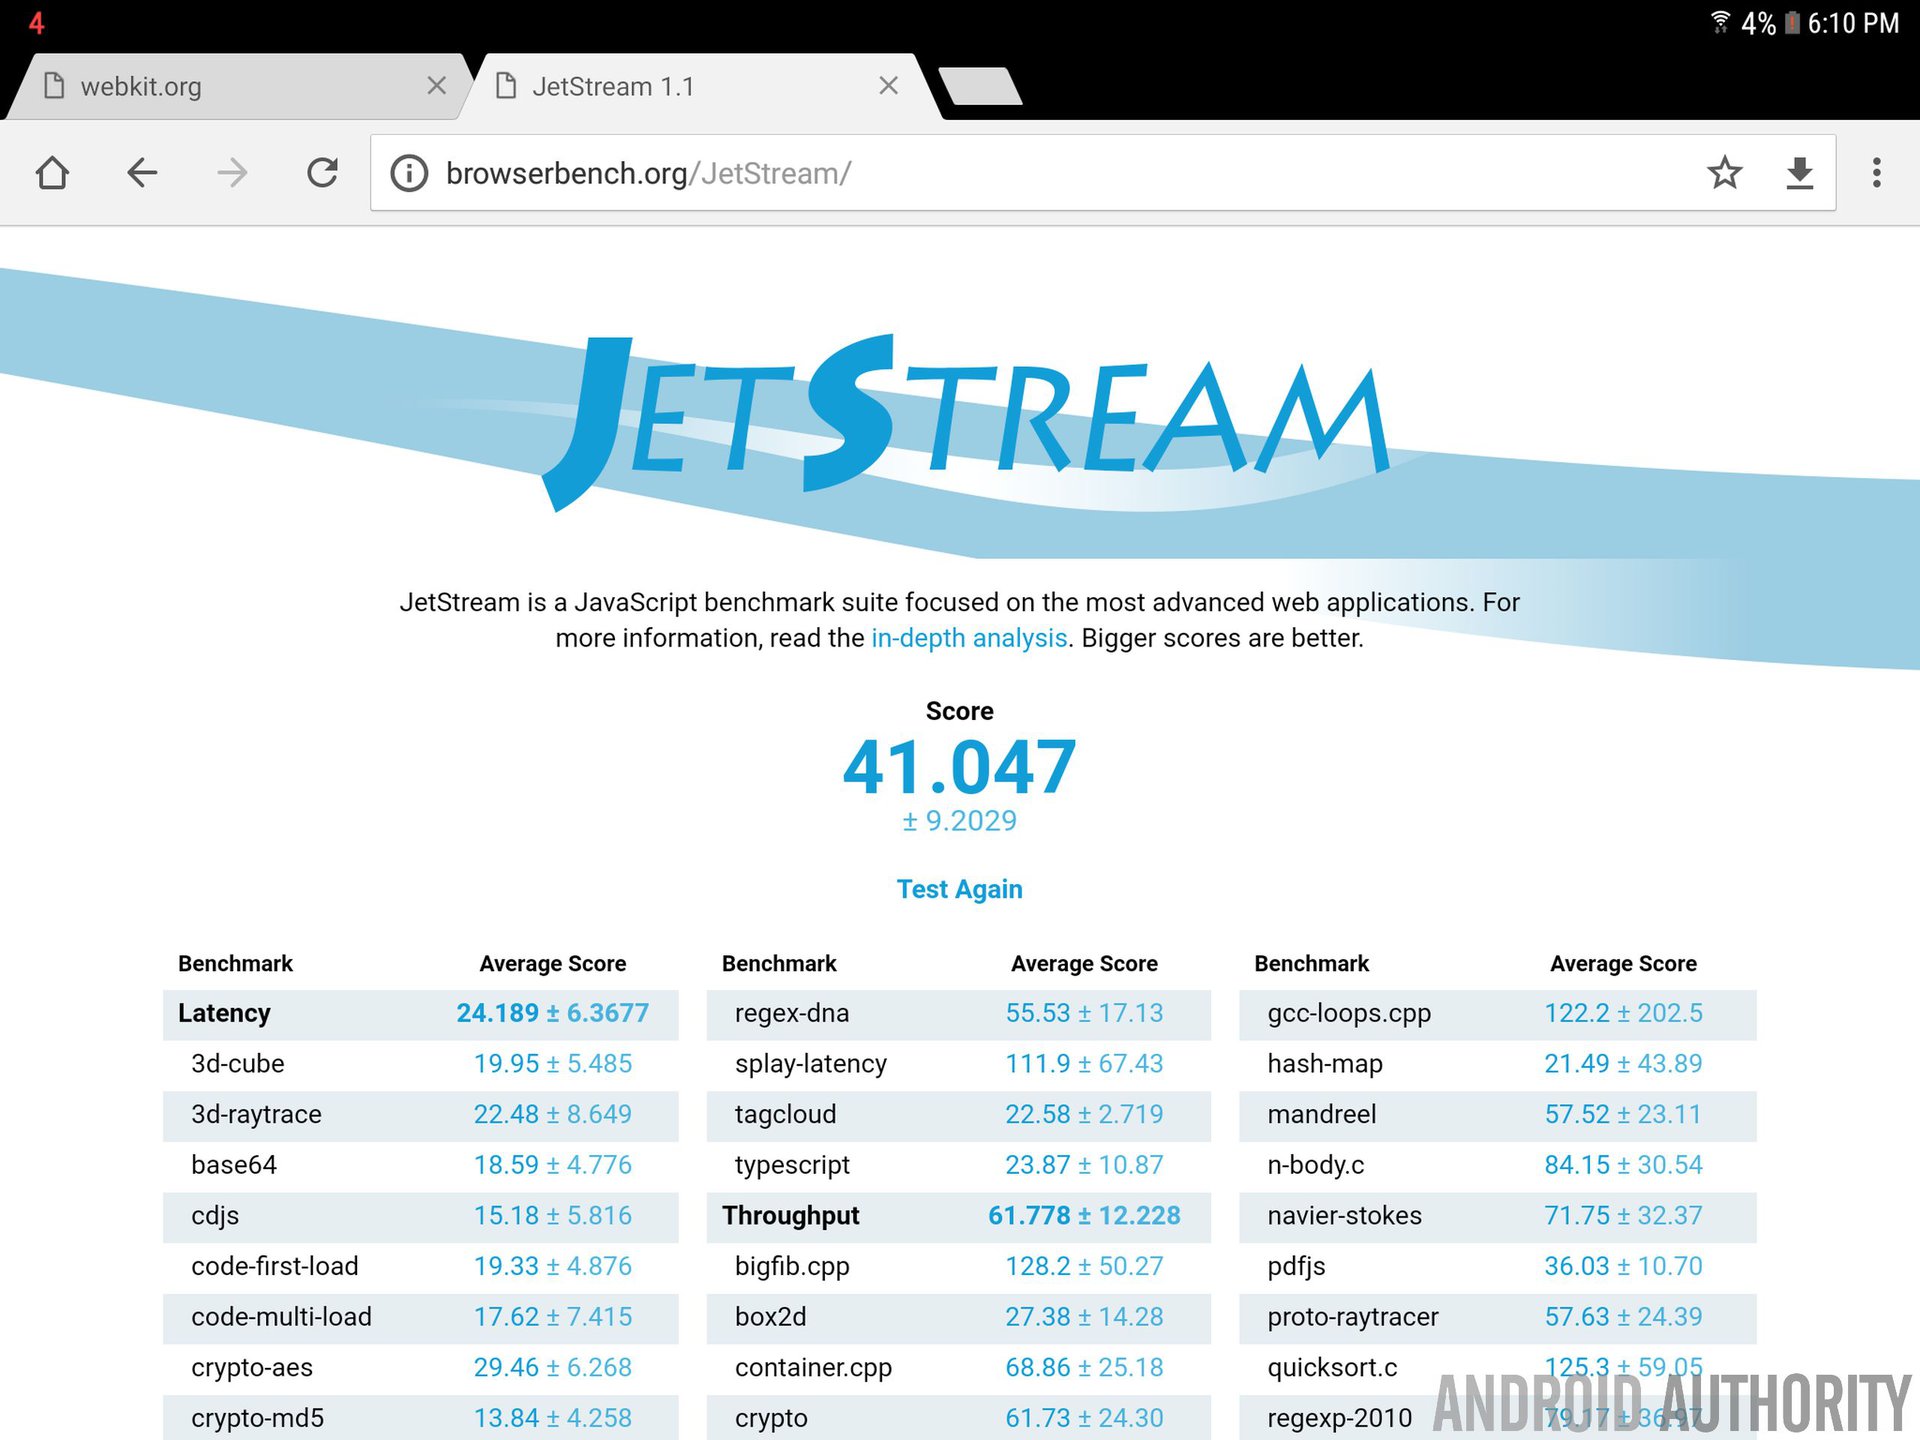
Task: Tap the battery status icon
Action: click(x=1792, y=22)
